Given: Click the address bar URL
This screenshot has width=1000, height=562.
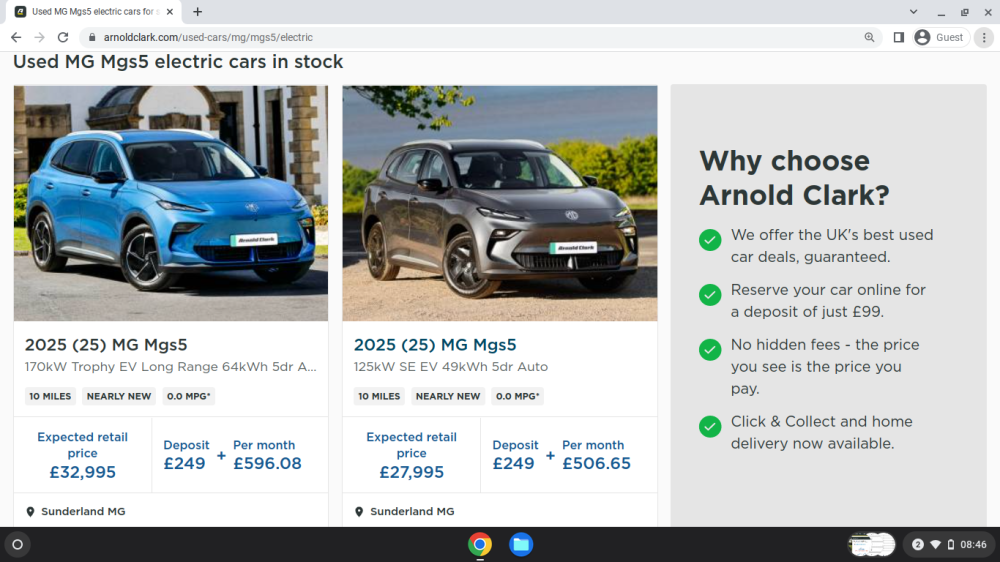Looking at the screenshot, I should click(208, 38).
